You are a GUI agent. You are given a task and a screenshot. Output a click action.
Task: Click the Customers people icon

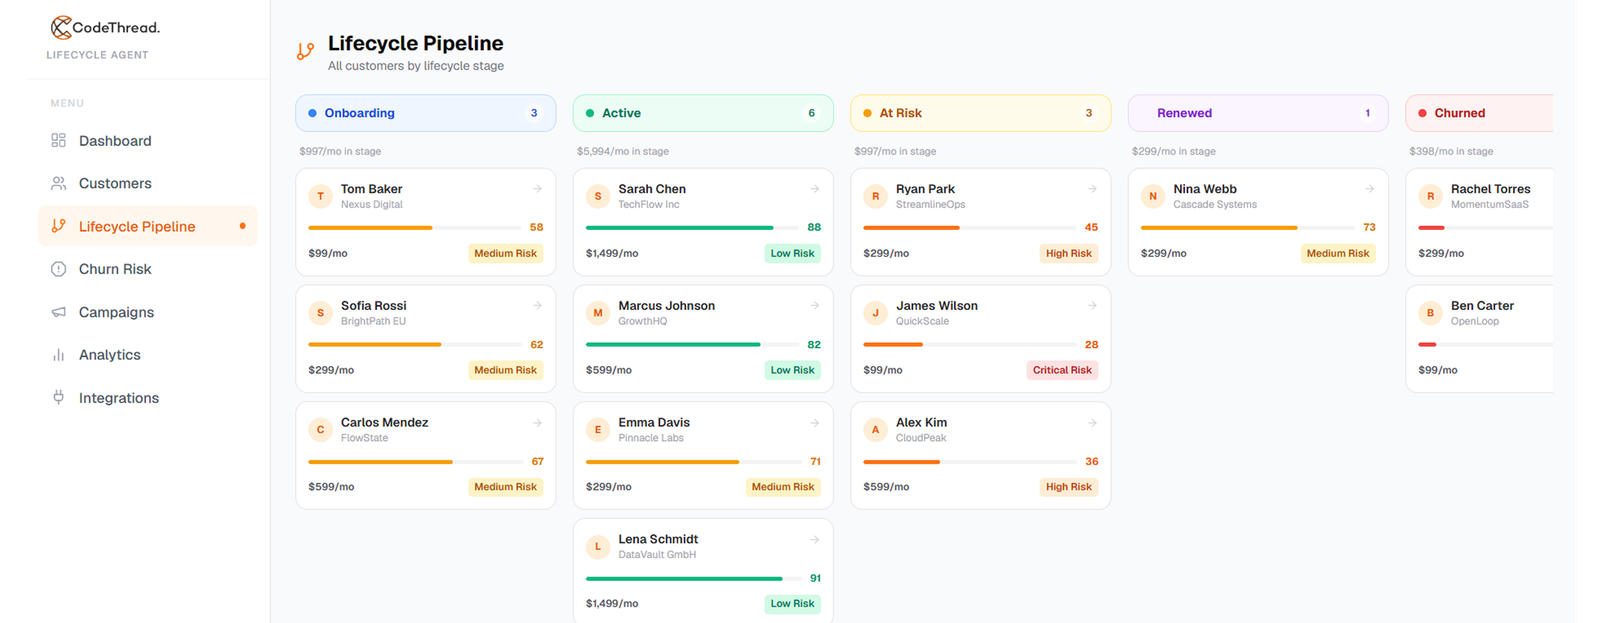click(x=58, y=183)
